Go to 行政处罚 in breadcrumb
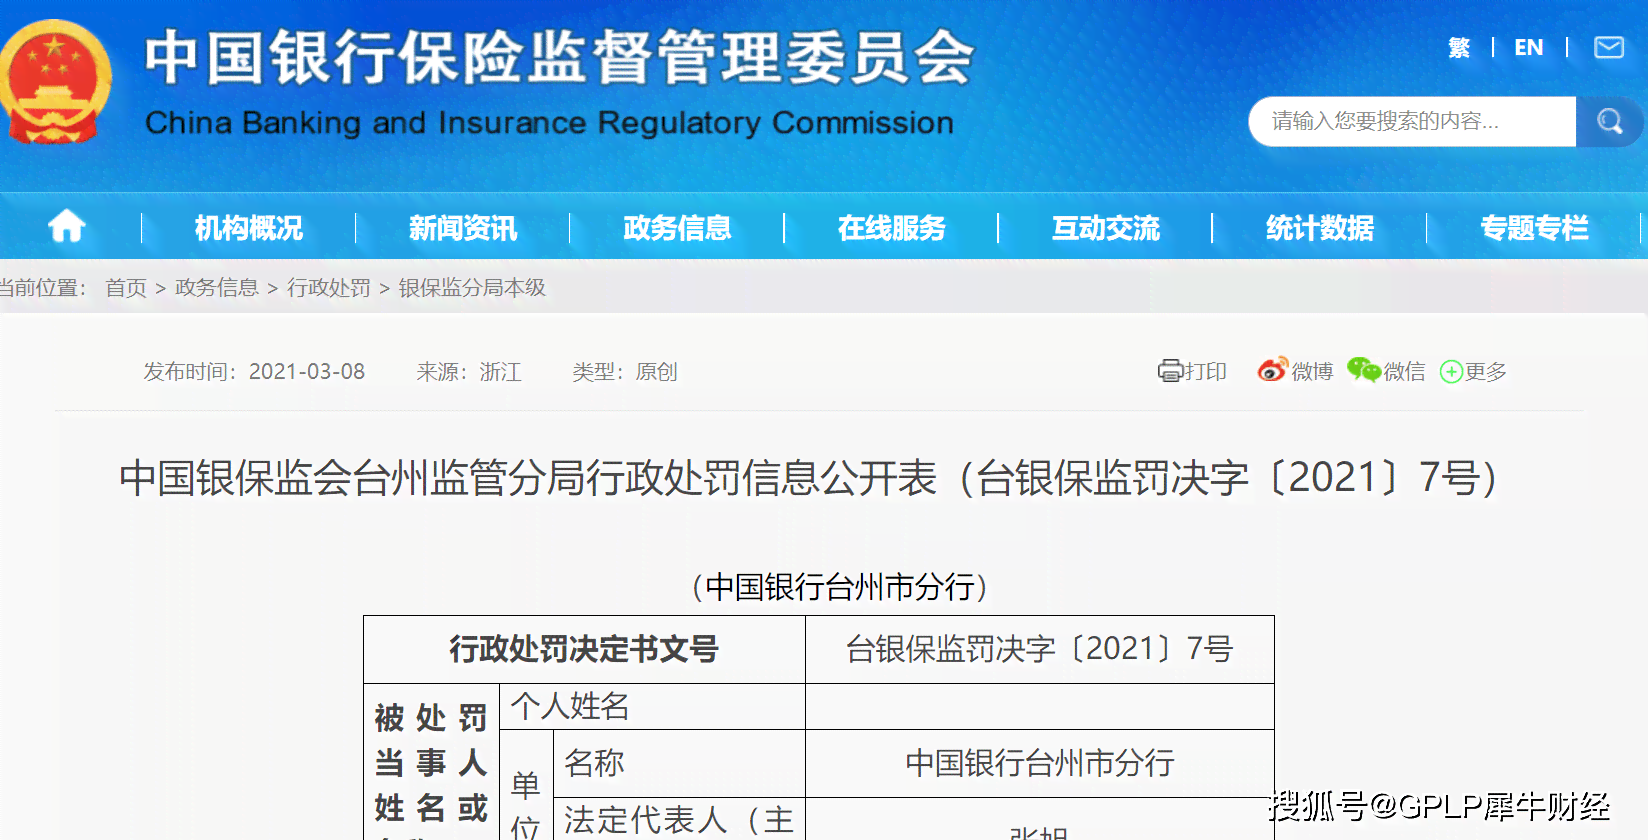Viewport: 1648px width, 840px height. [x=329, y=288]
